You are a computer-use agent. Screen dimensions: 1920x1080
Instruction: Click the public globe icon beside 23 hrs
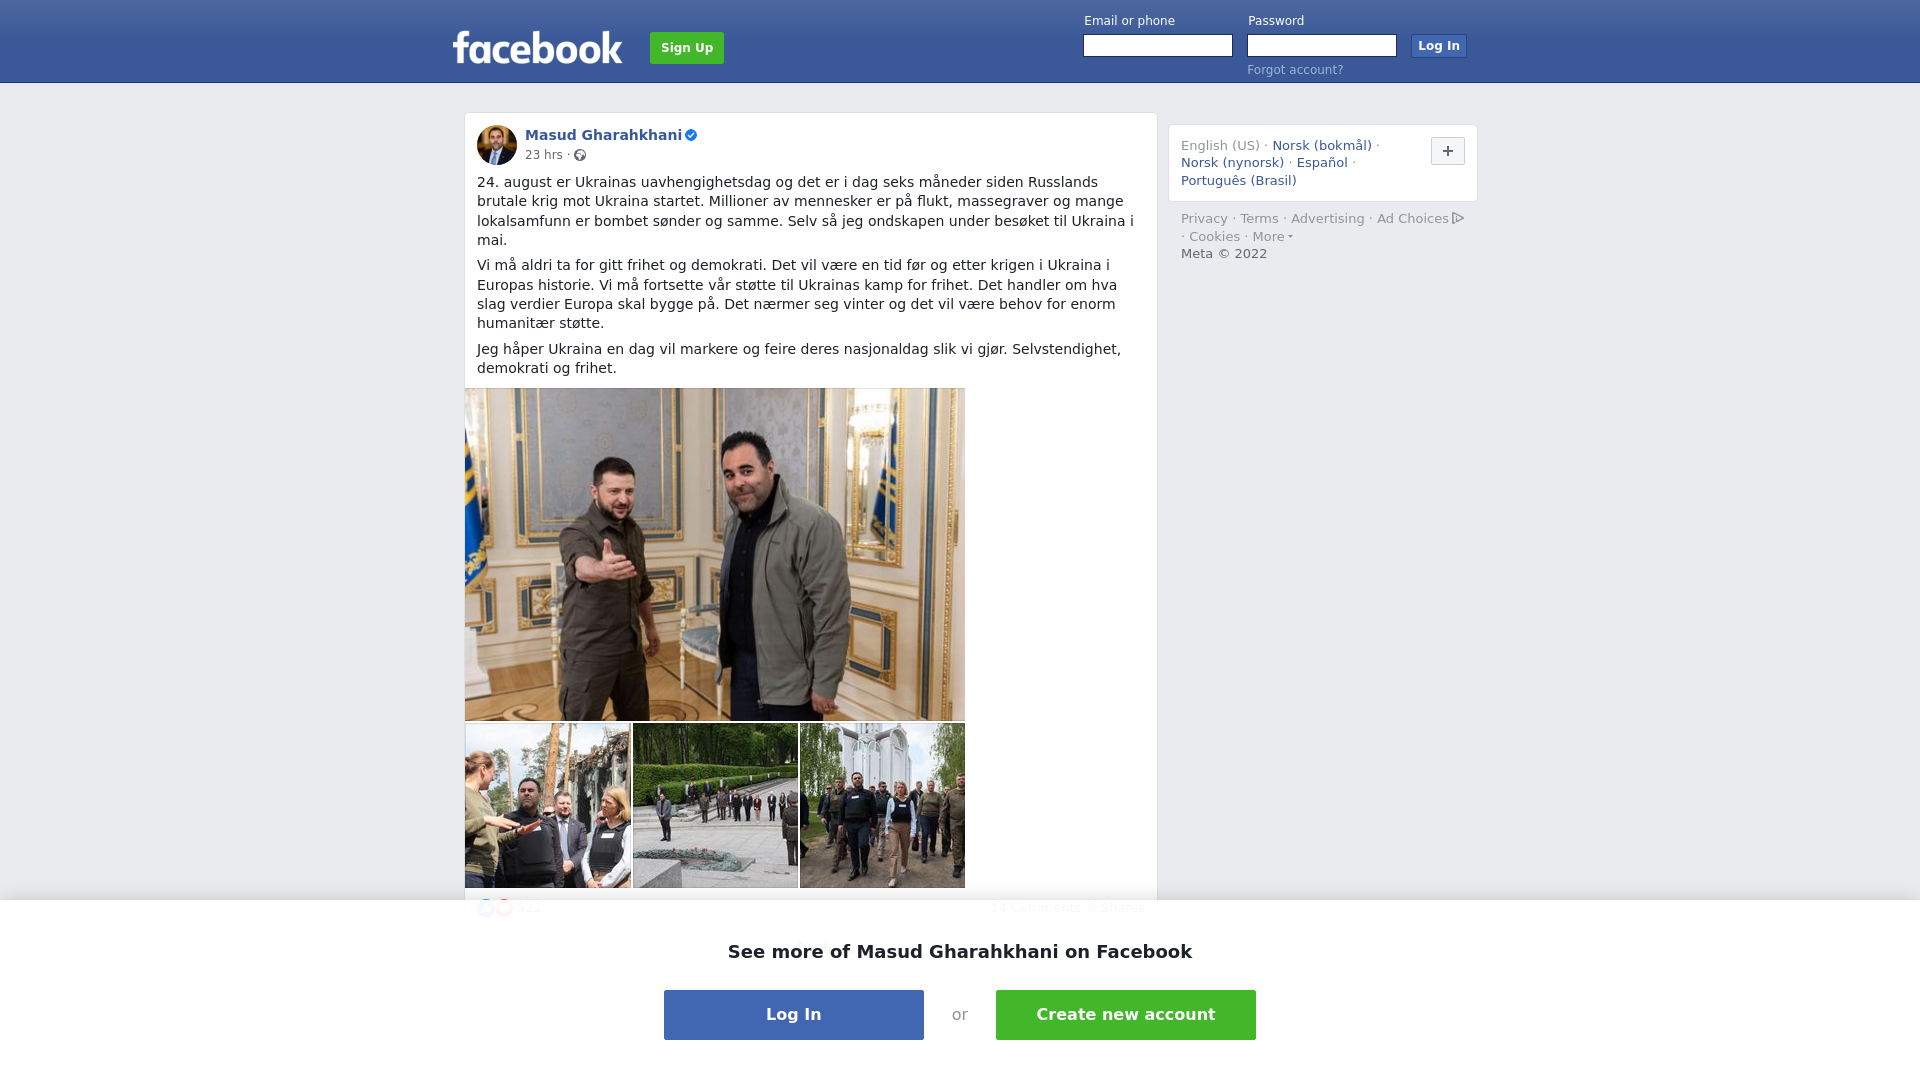pos(580,155)
